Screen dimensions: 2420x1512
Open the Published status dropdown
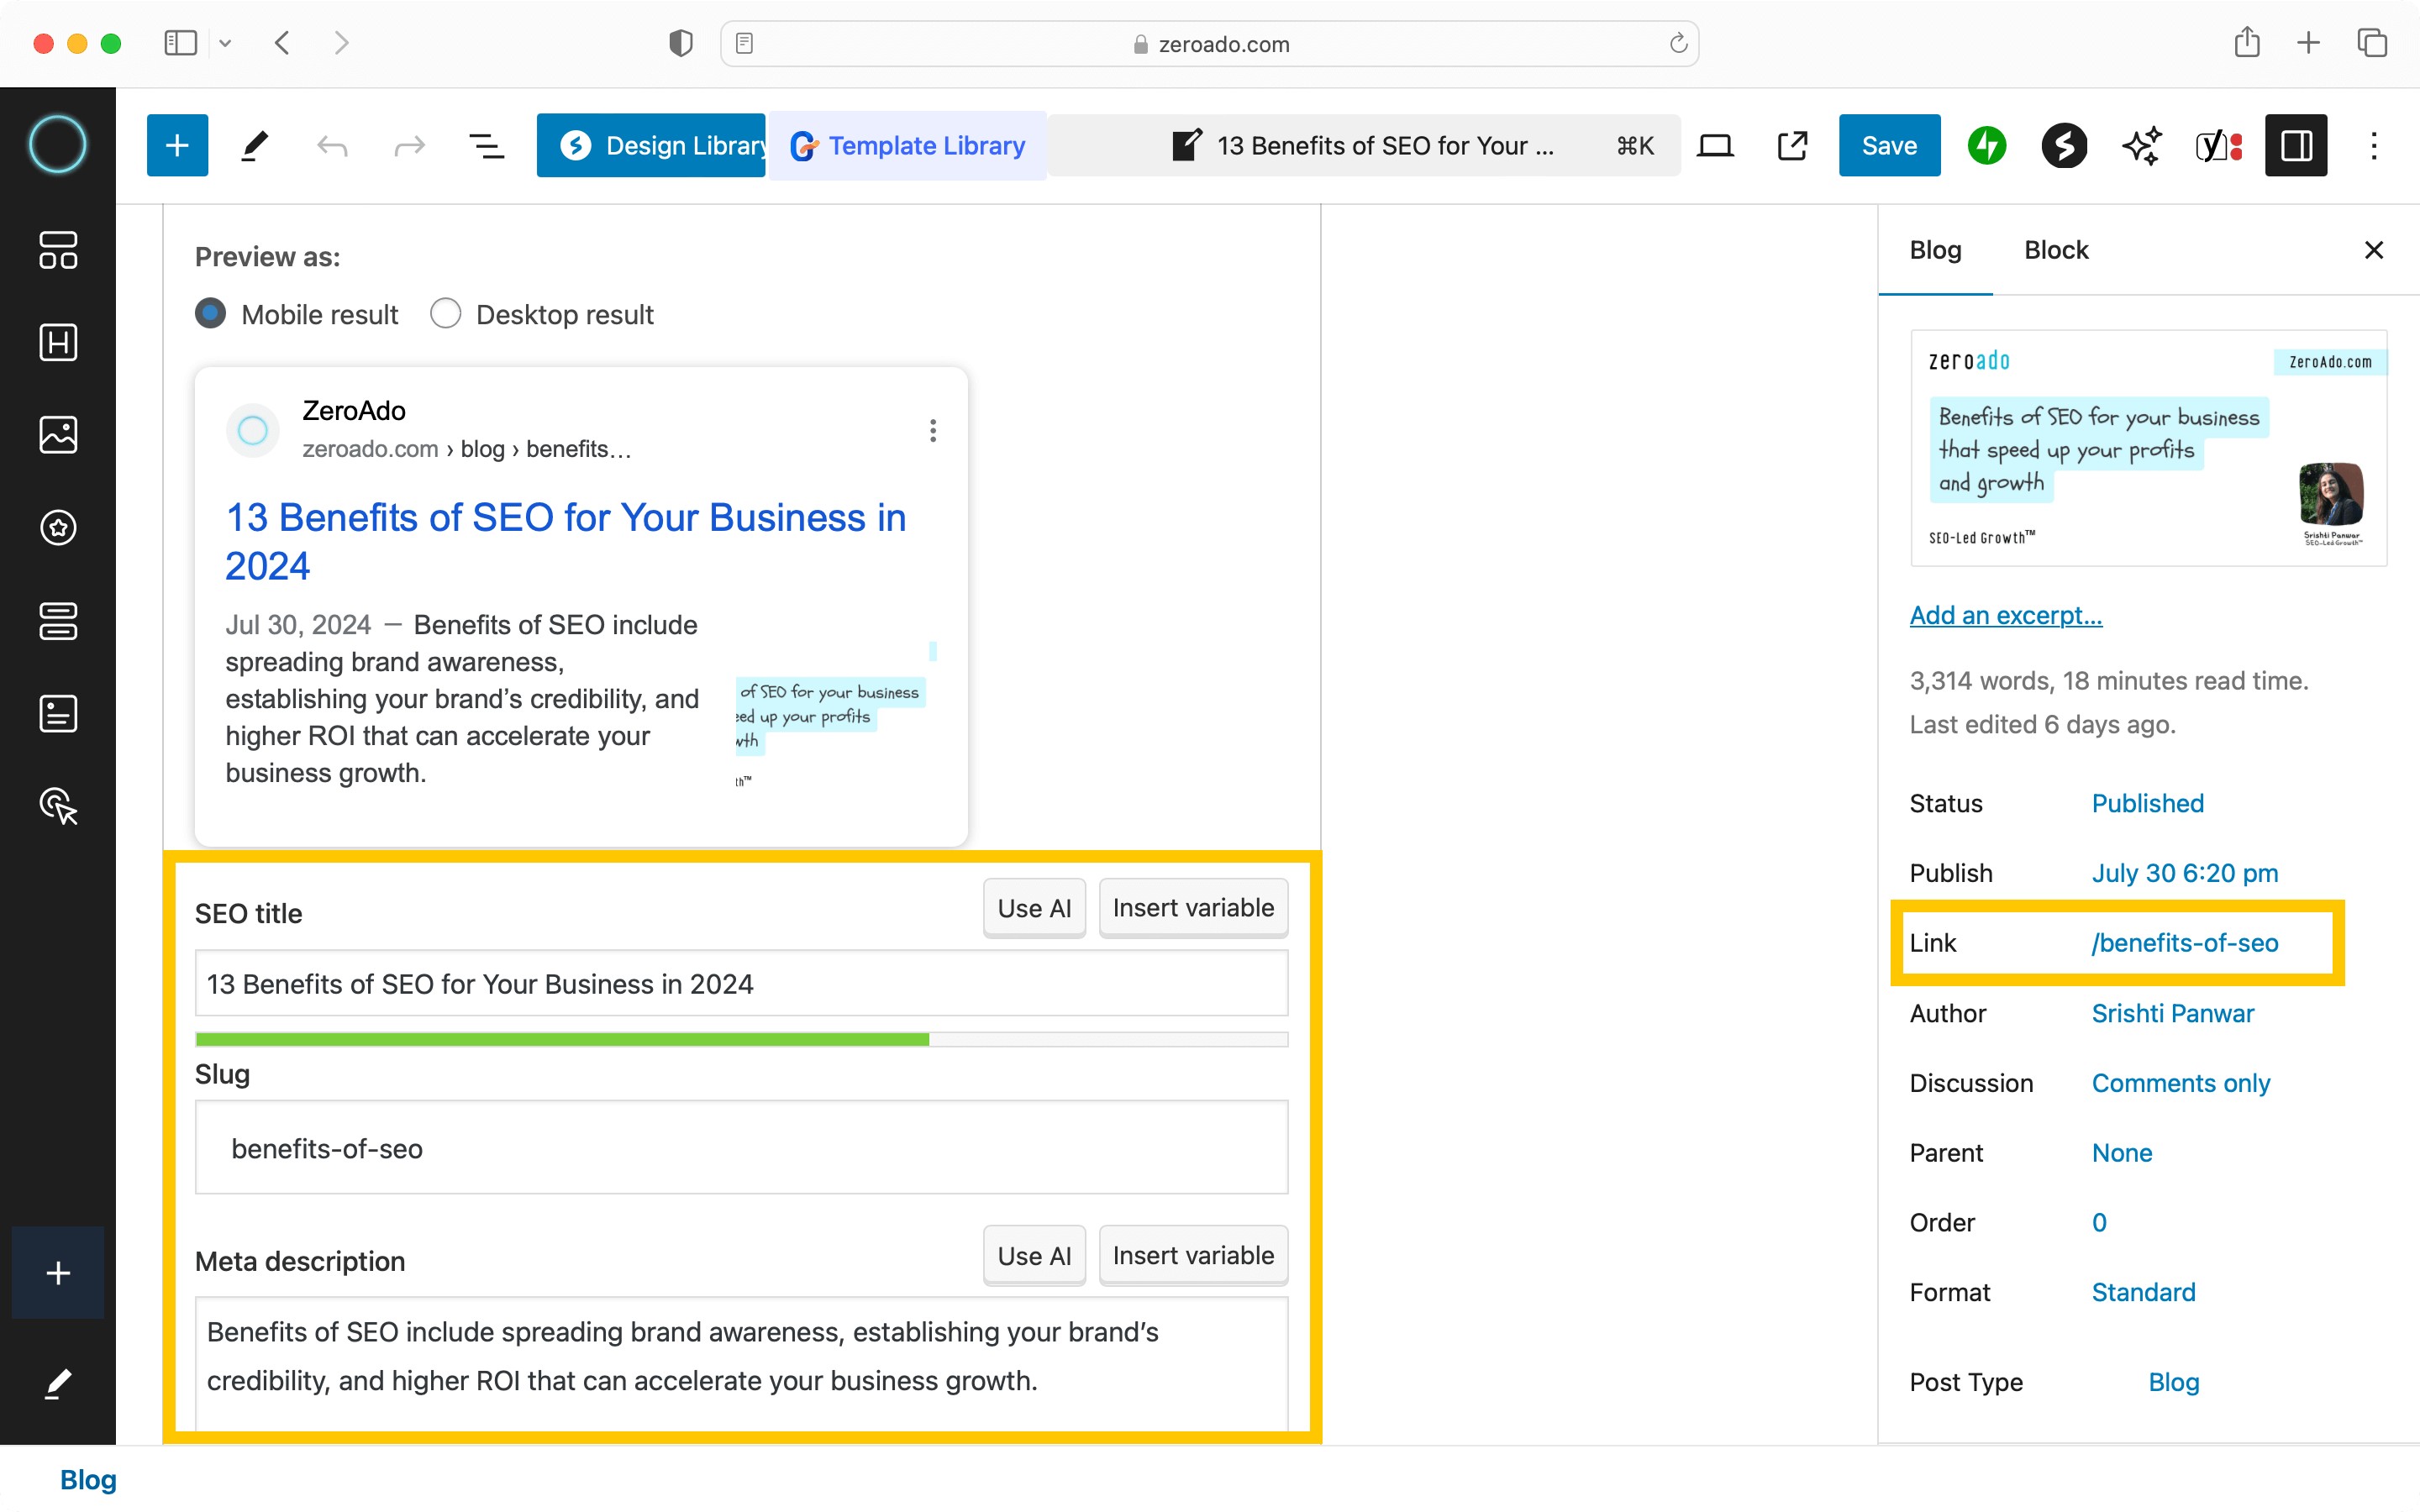2147,803
